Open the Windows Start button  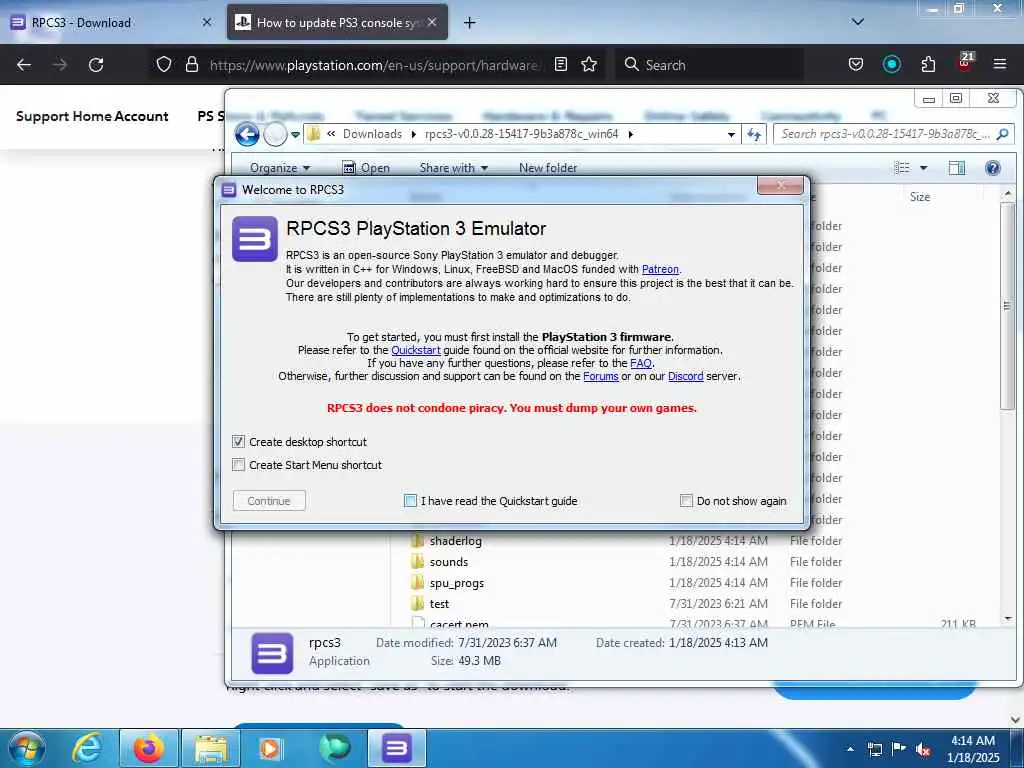click(x=27, y=748)
